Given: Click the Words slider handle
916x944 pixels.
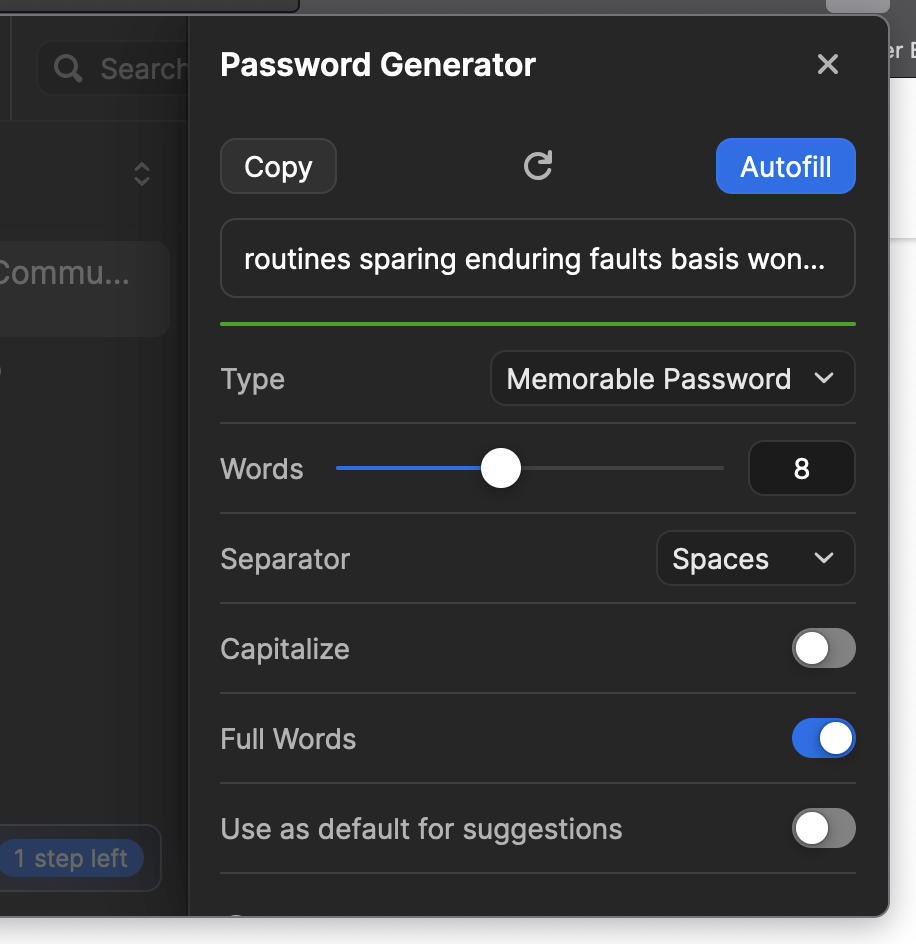Looking at the screenshot, I should 501,468.
